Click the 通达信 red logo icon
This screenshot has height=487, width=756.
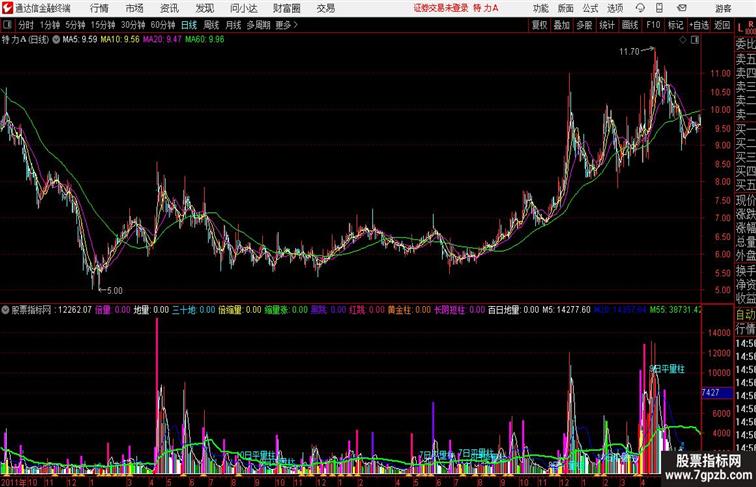click(x=7, y=8)
